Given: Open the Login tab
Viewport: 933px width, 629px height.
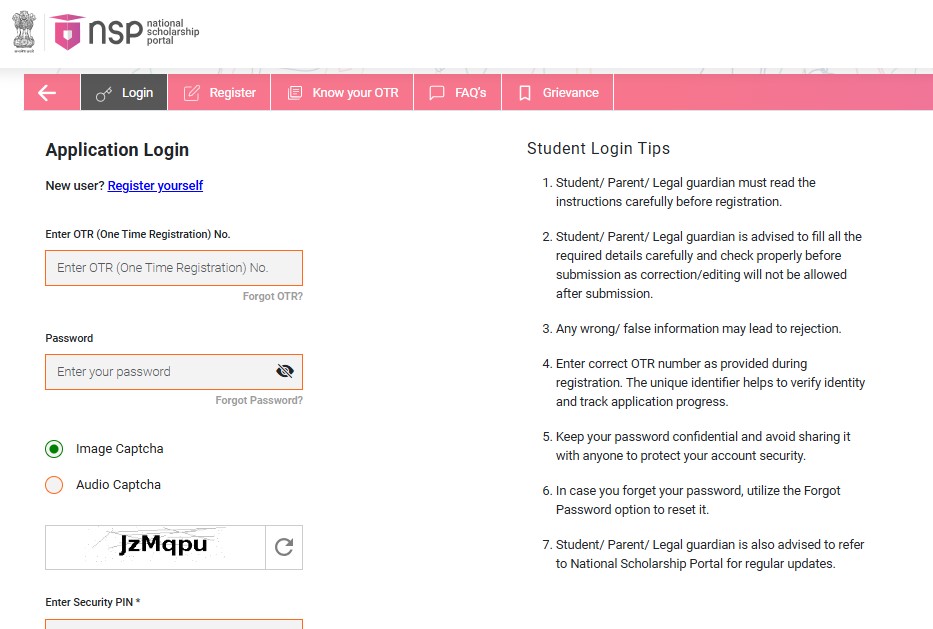Looking at the screenshot, I should (x=124, y=92).
